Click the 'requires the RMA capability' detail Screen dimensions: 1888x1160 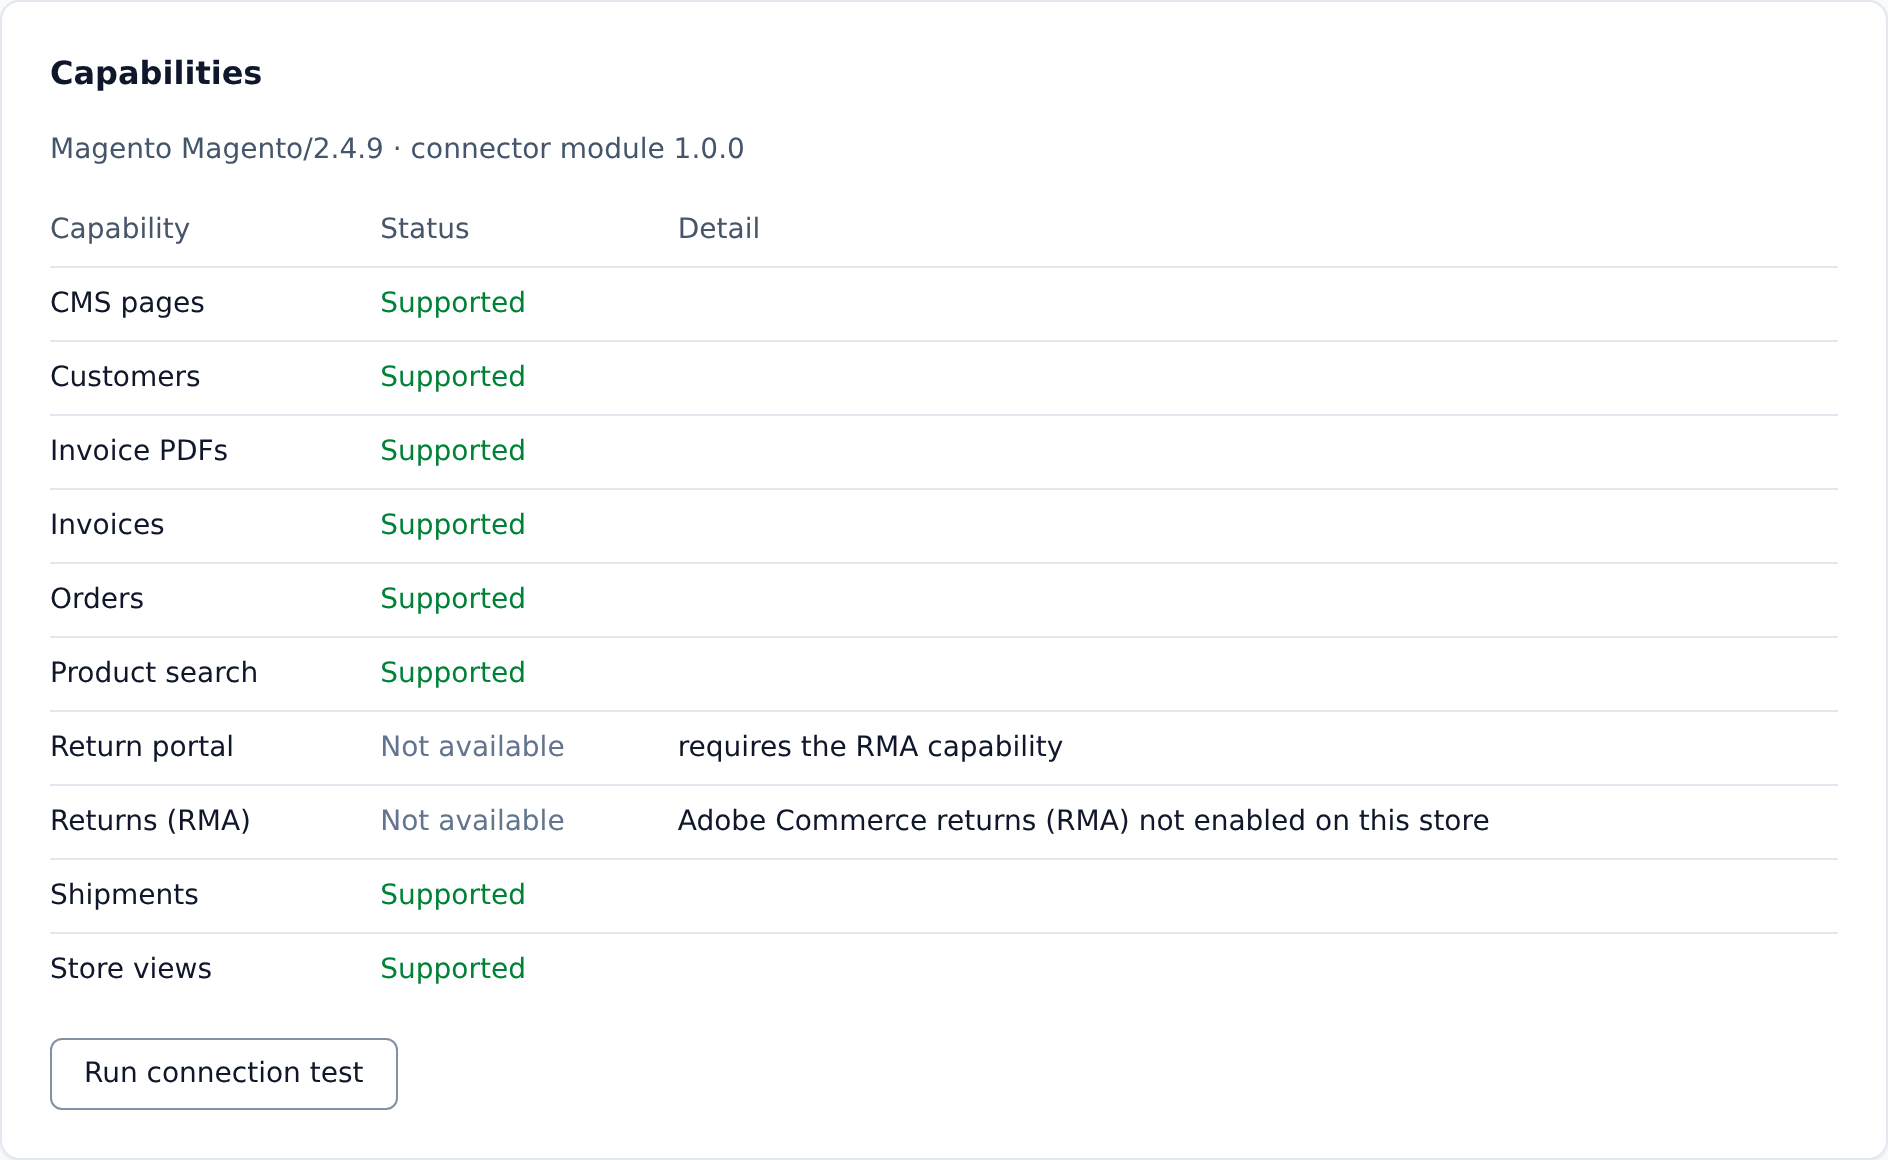pyautogui.click(x=870, y=747)
